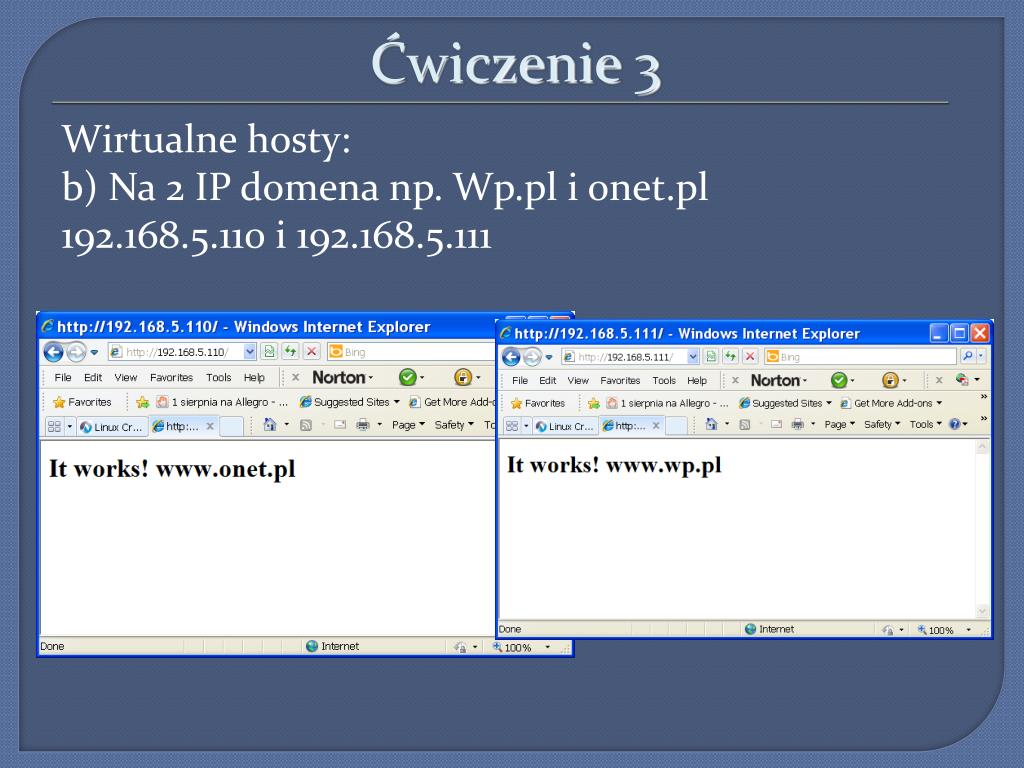
Task: Expand Safety menu in 192.168.5.111 window
Action: pos(882,424)
